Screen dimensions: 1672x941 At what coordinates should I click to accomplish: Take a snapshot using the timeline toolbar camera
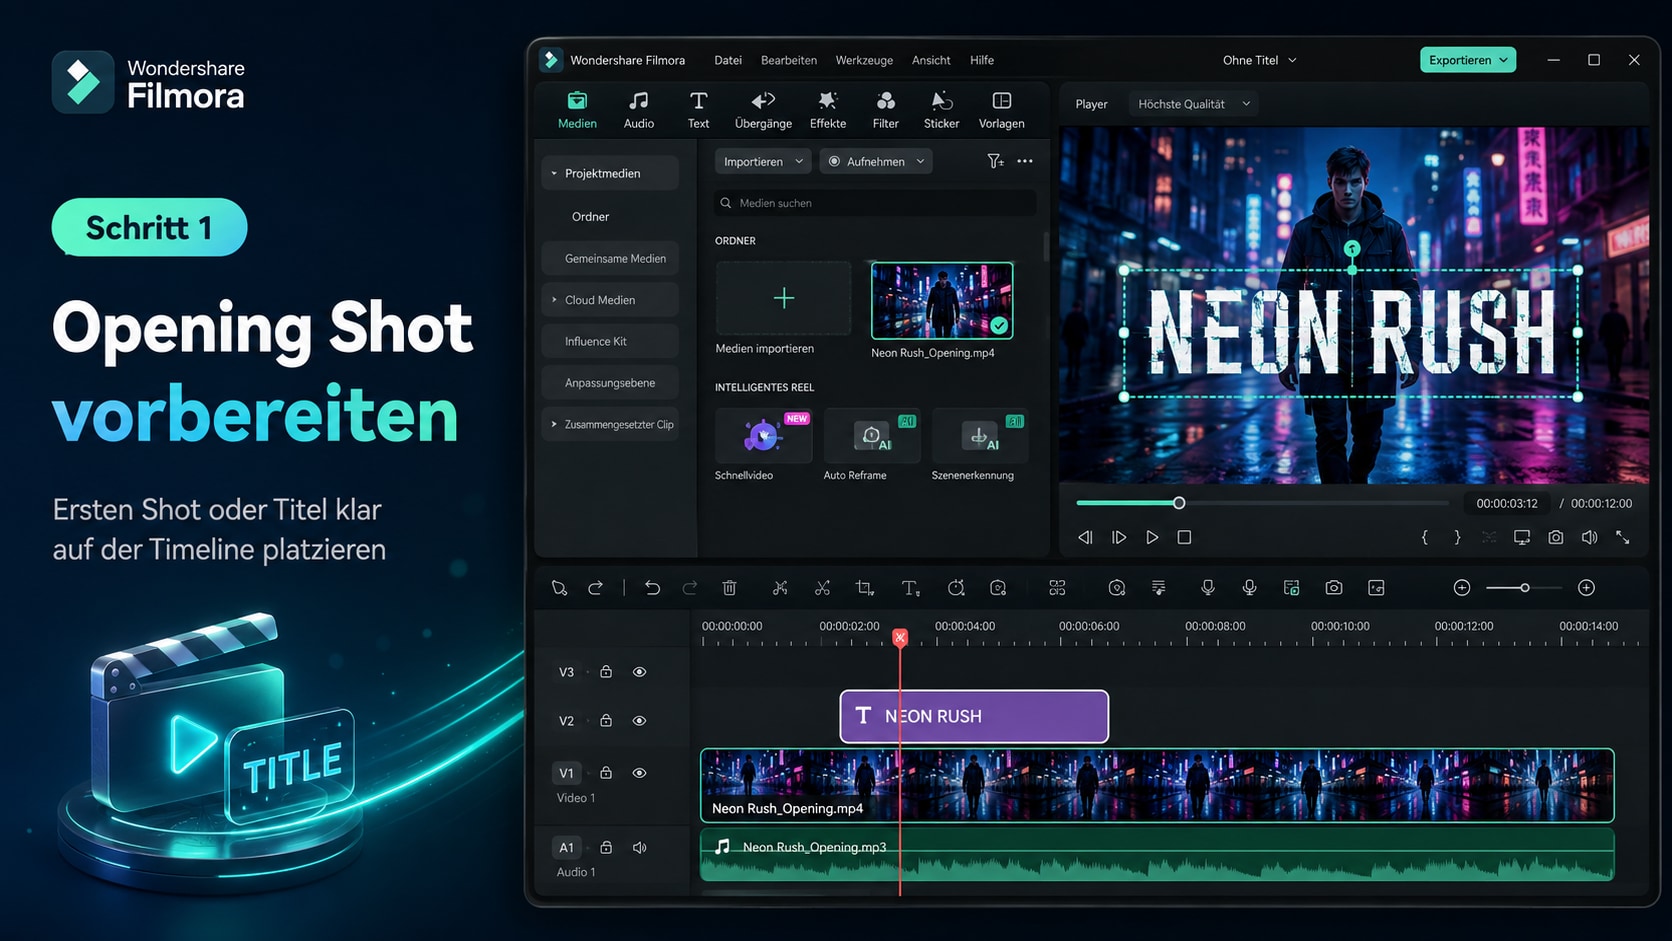(x=1334, y=588)
